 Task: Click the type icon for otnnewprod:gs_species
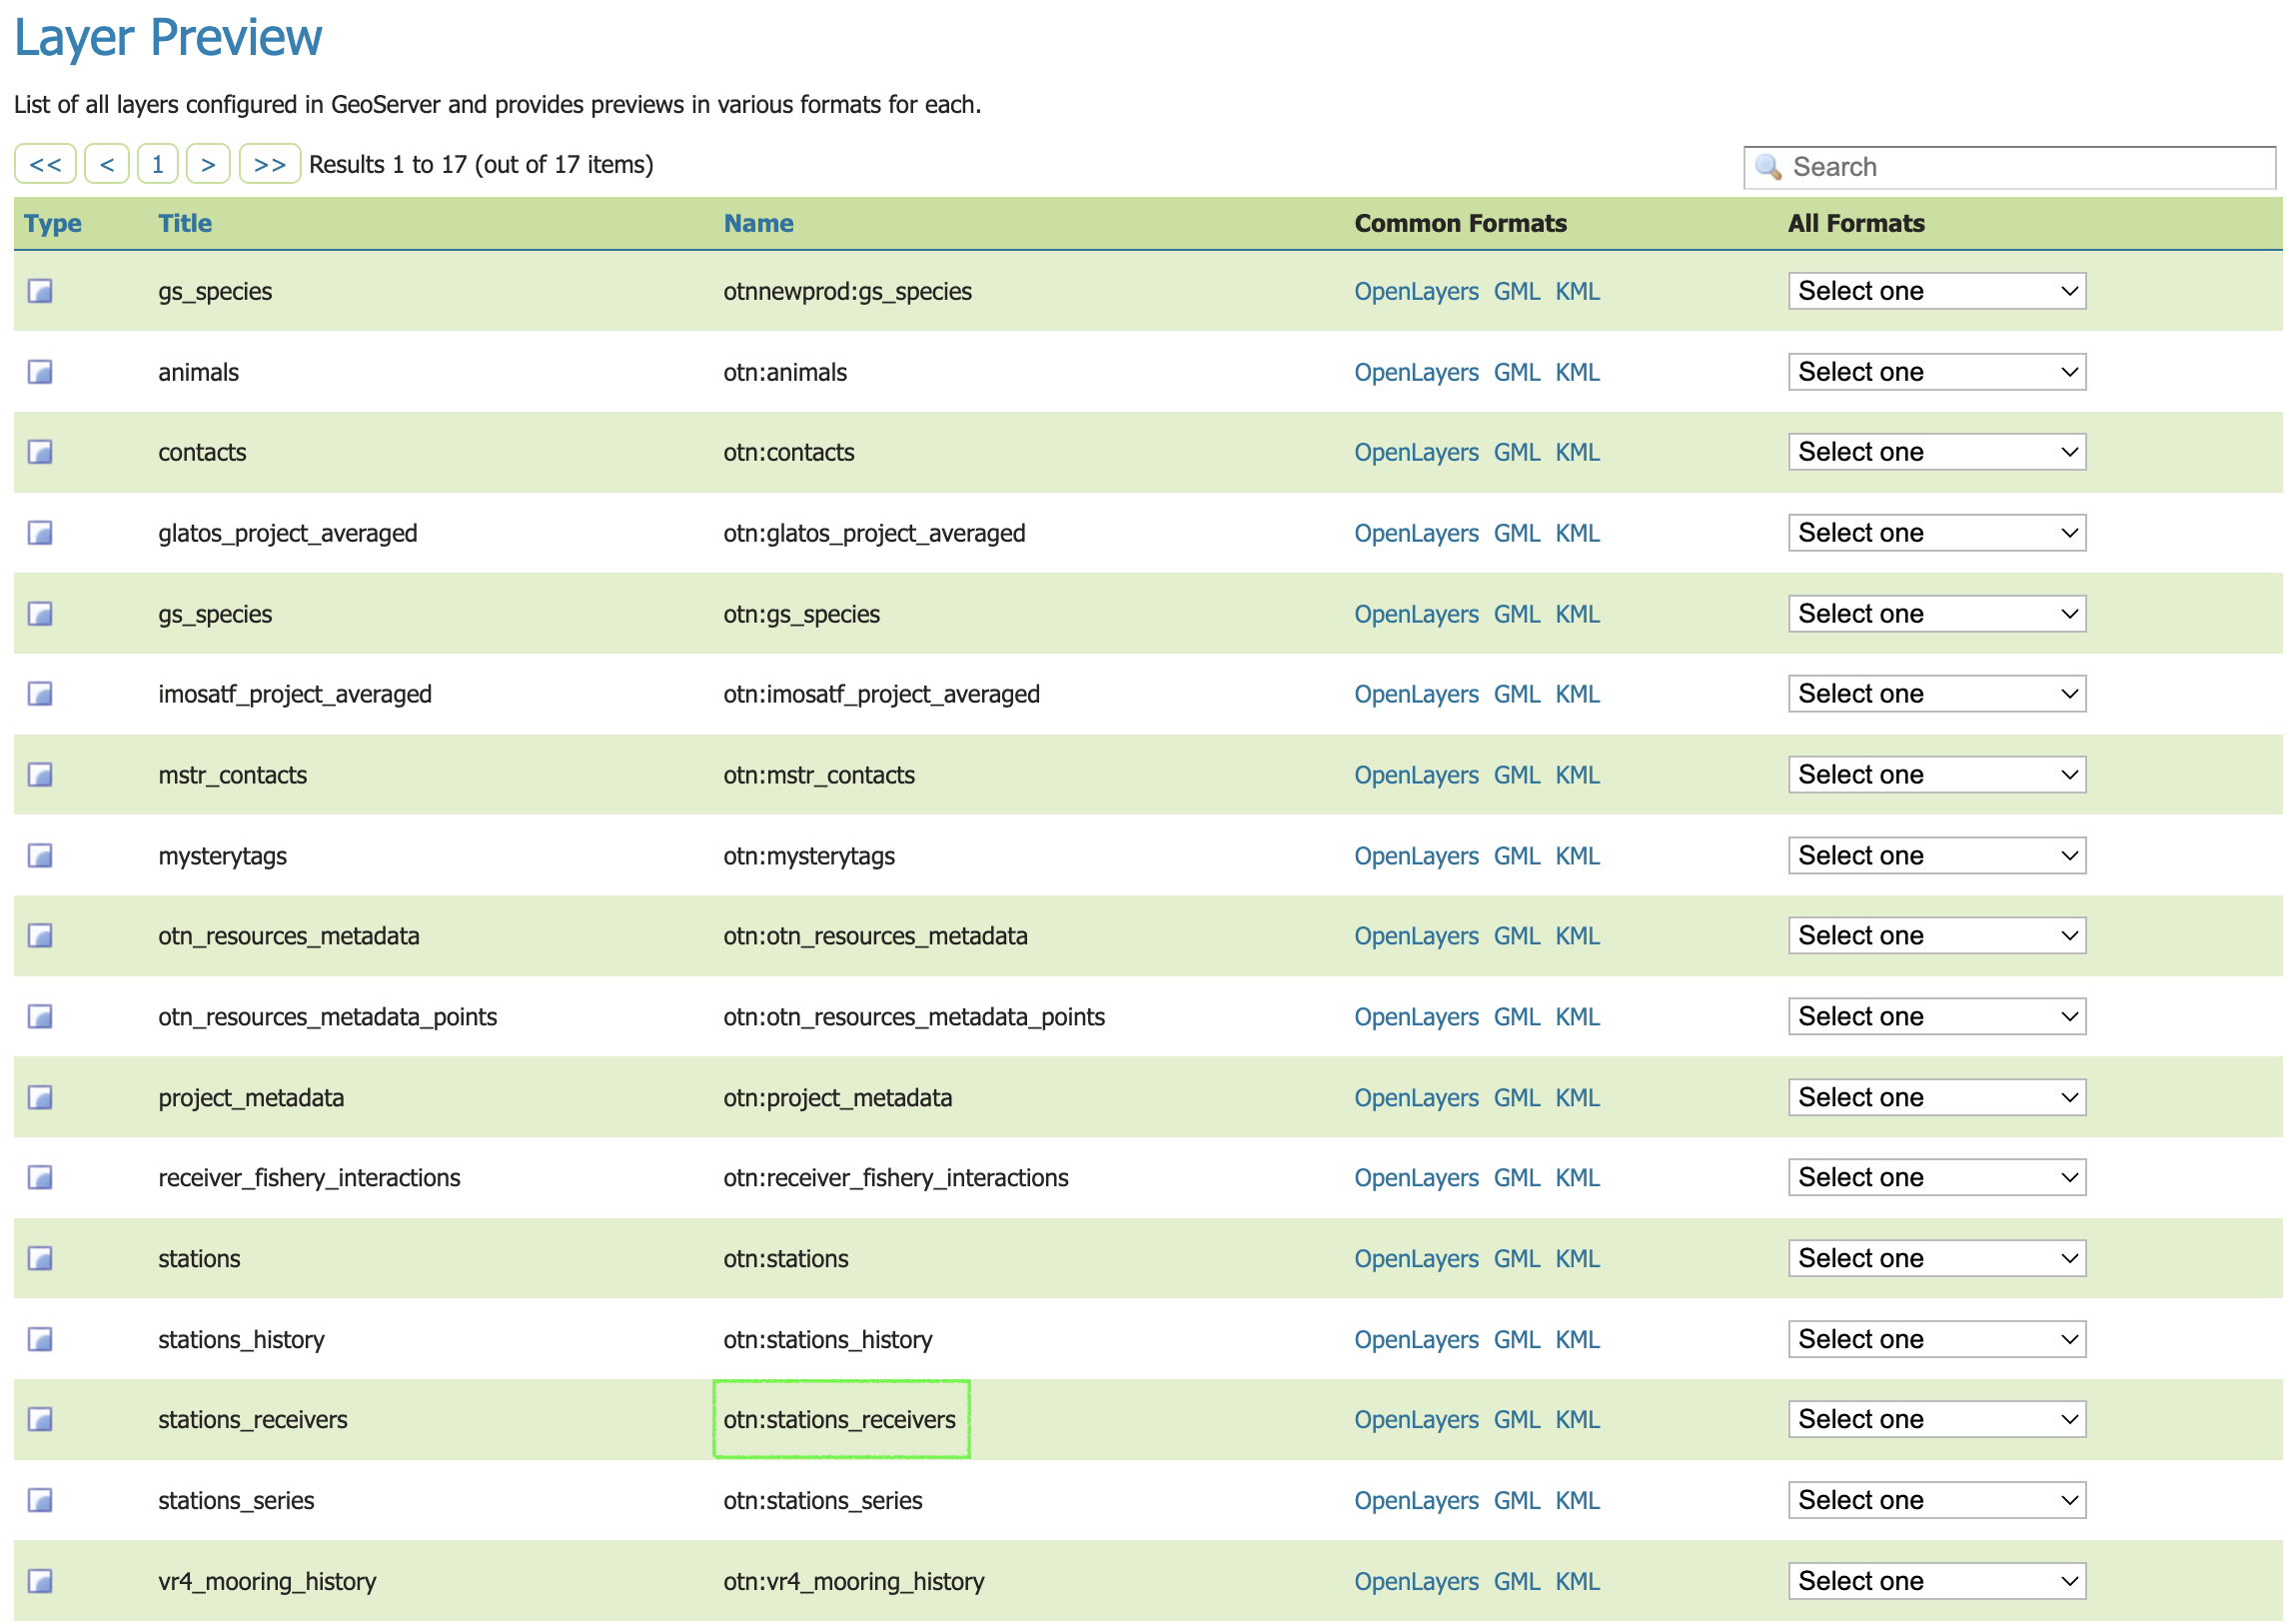click(40, 291)
